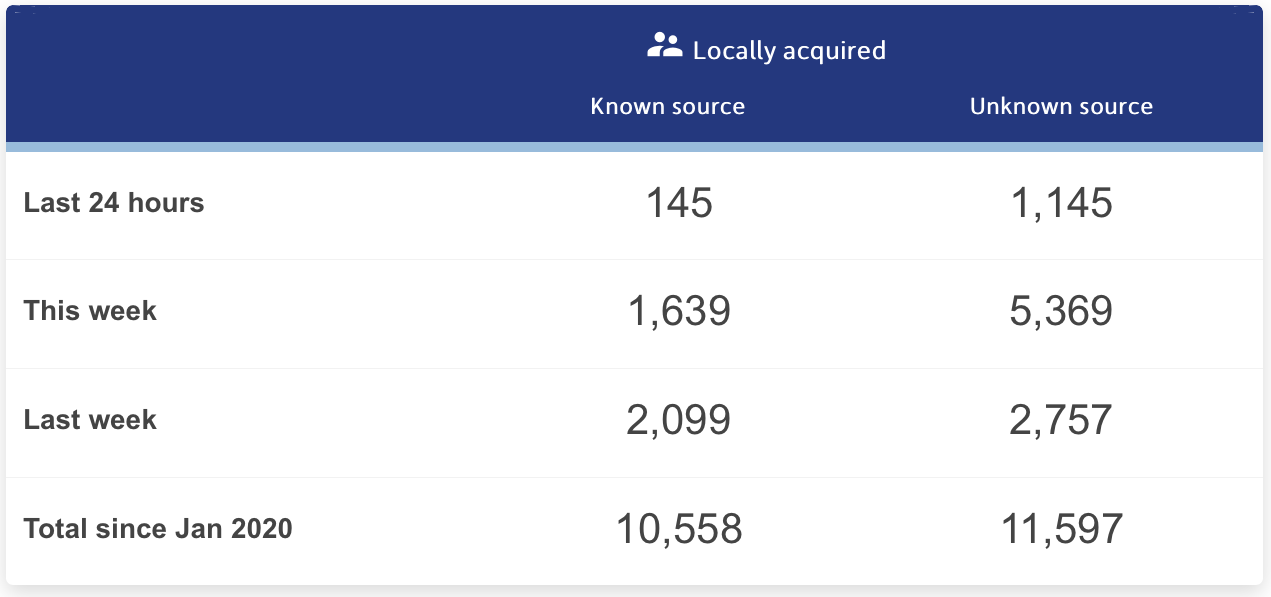Select the Locally acquired header text
The image size is (1271, 597).
click(789, 50)
